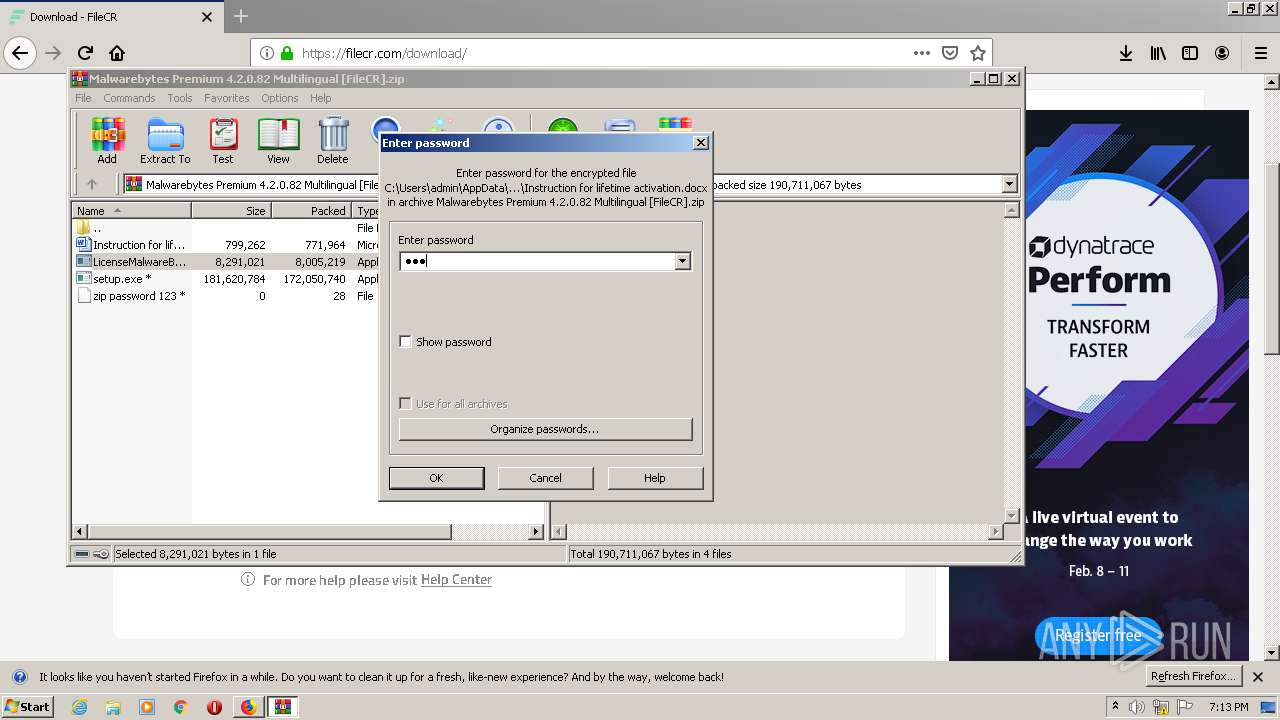Open the Firefox account icon
Screen dimensions: 1280x720
tap(1222, 53)
